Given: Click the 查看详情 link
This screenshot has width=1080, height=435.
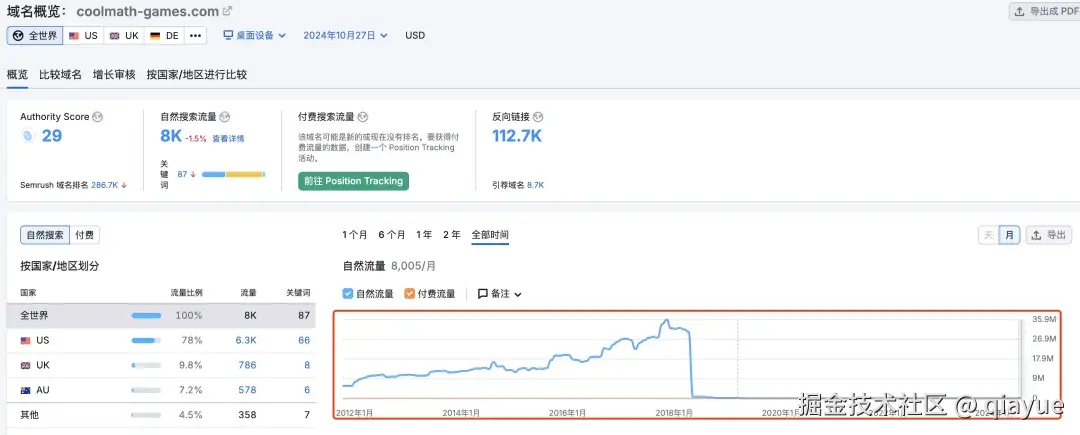Looking at the screenshot, I should [x=228, y=138].
